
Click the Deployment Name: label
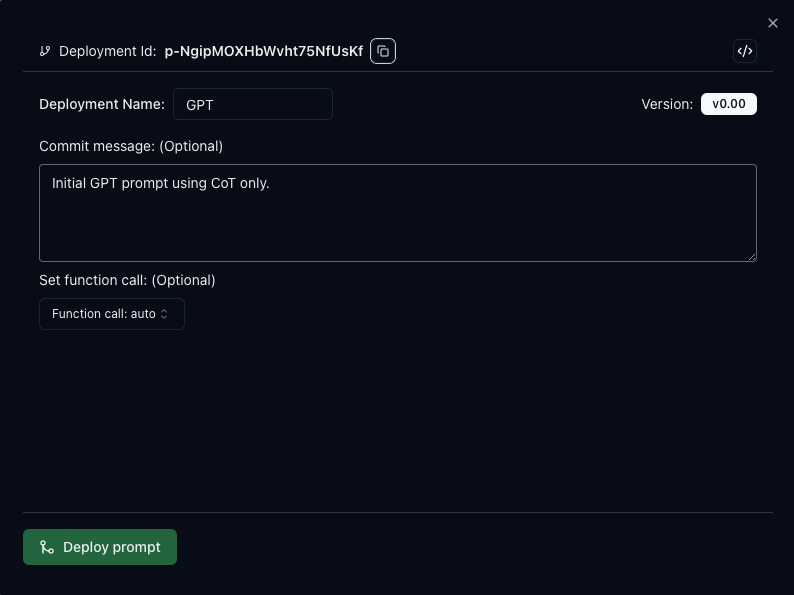coord(102,104)
